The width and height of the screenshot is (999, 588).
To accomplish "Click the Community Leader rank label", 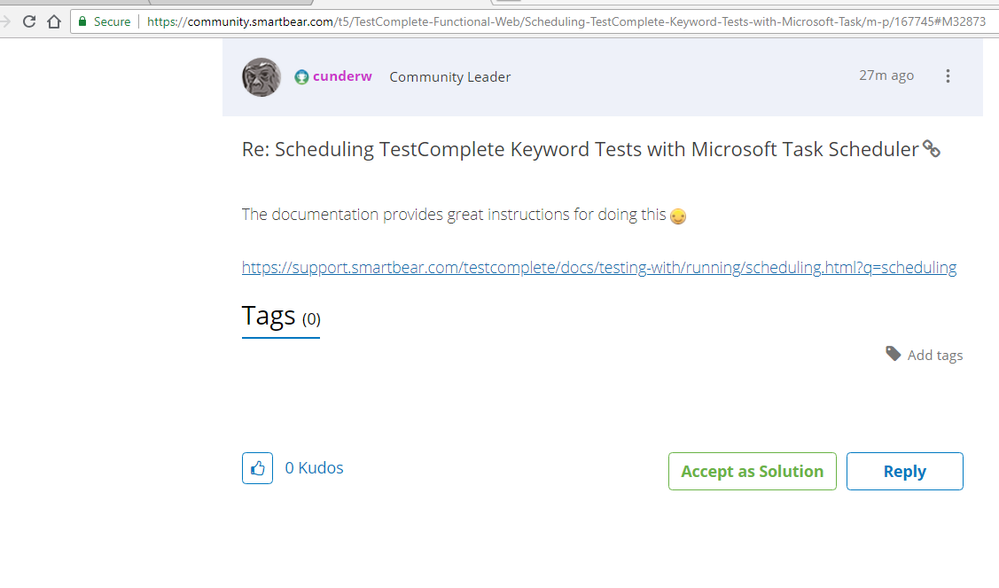I will pyautogui.click(x=450, y=77).
